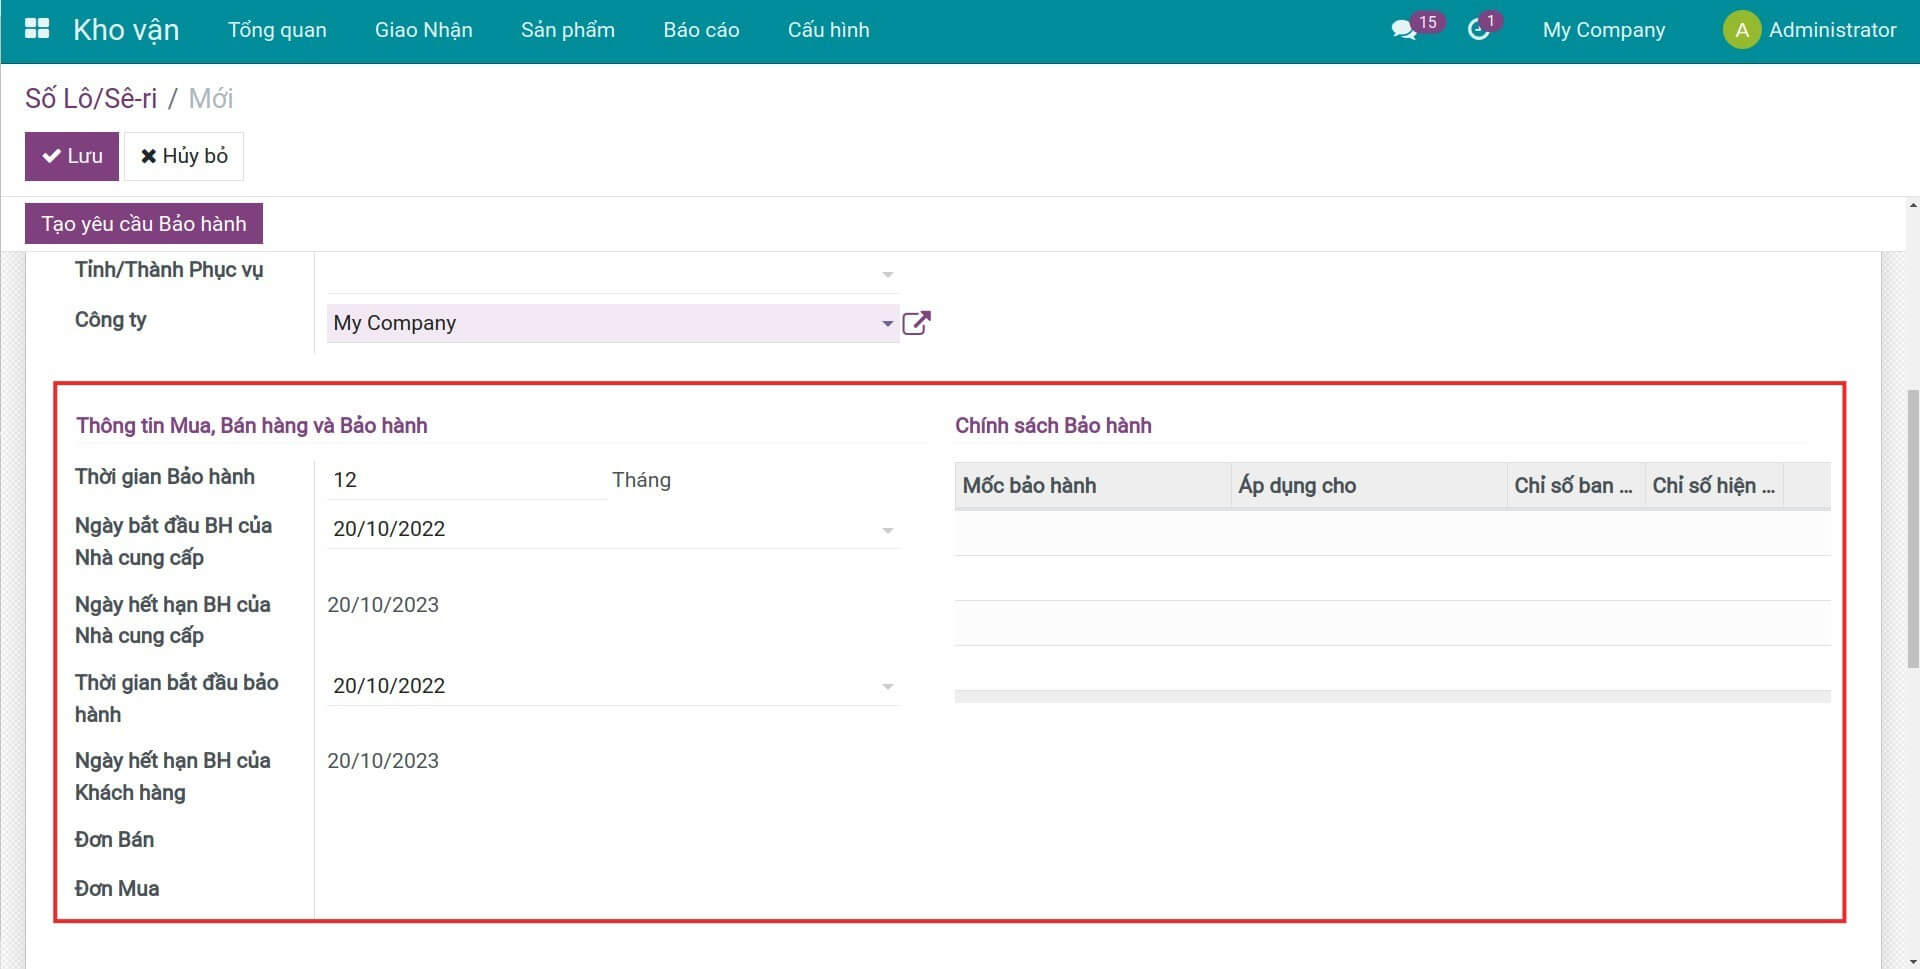Viewport: 1920px width, 969px height.
Task: Expand the Tỉnh/Thành Phục vụ dropdown
Action: pos(887,273)
